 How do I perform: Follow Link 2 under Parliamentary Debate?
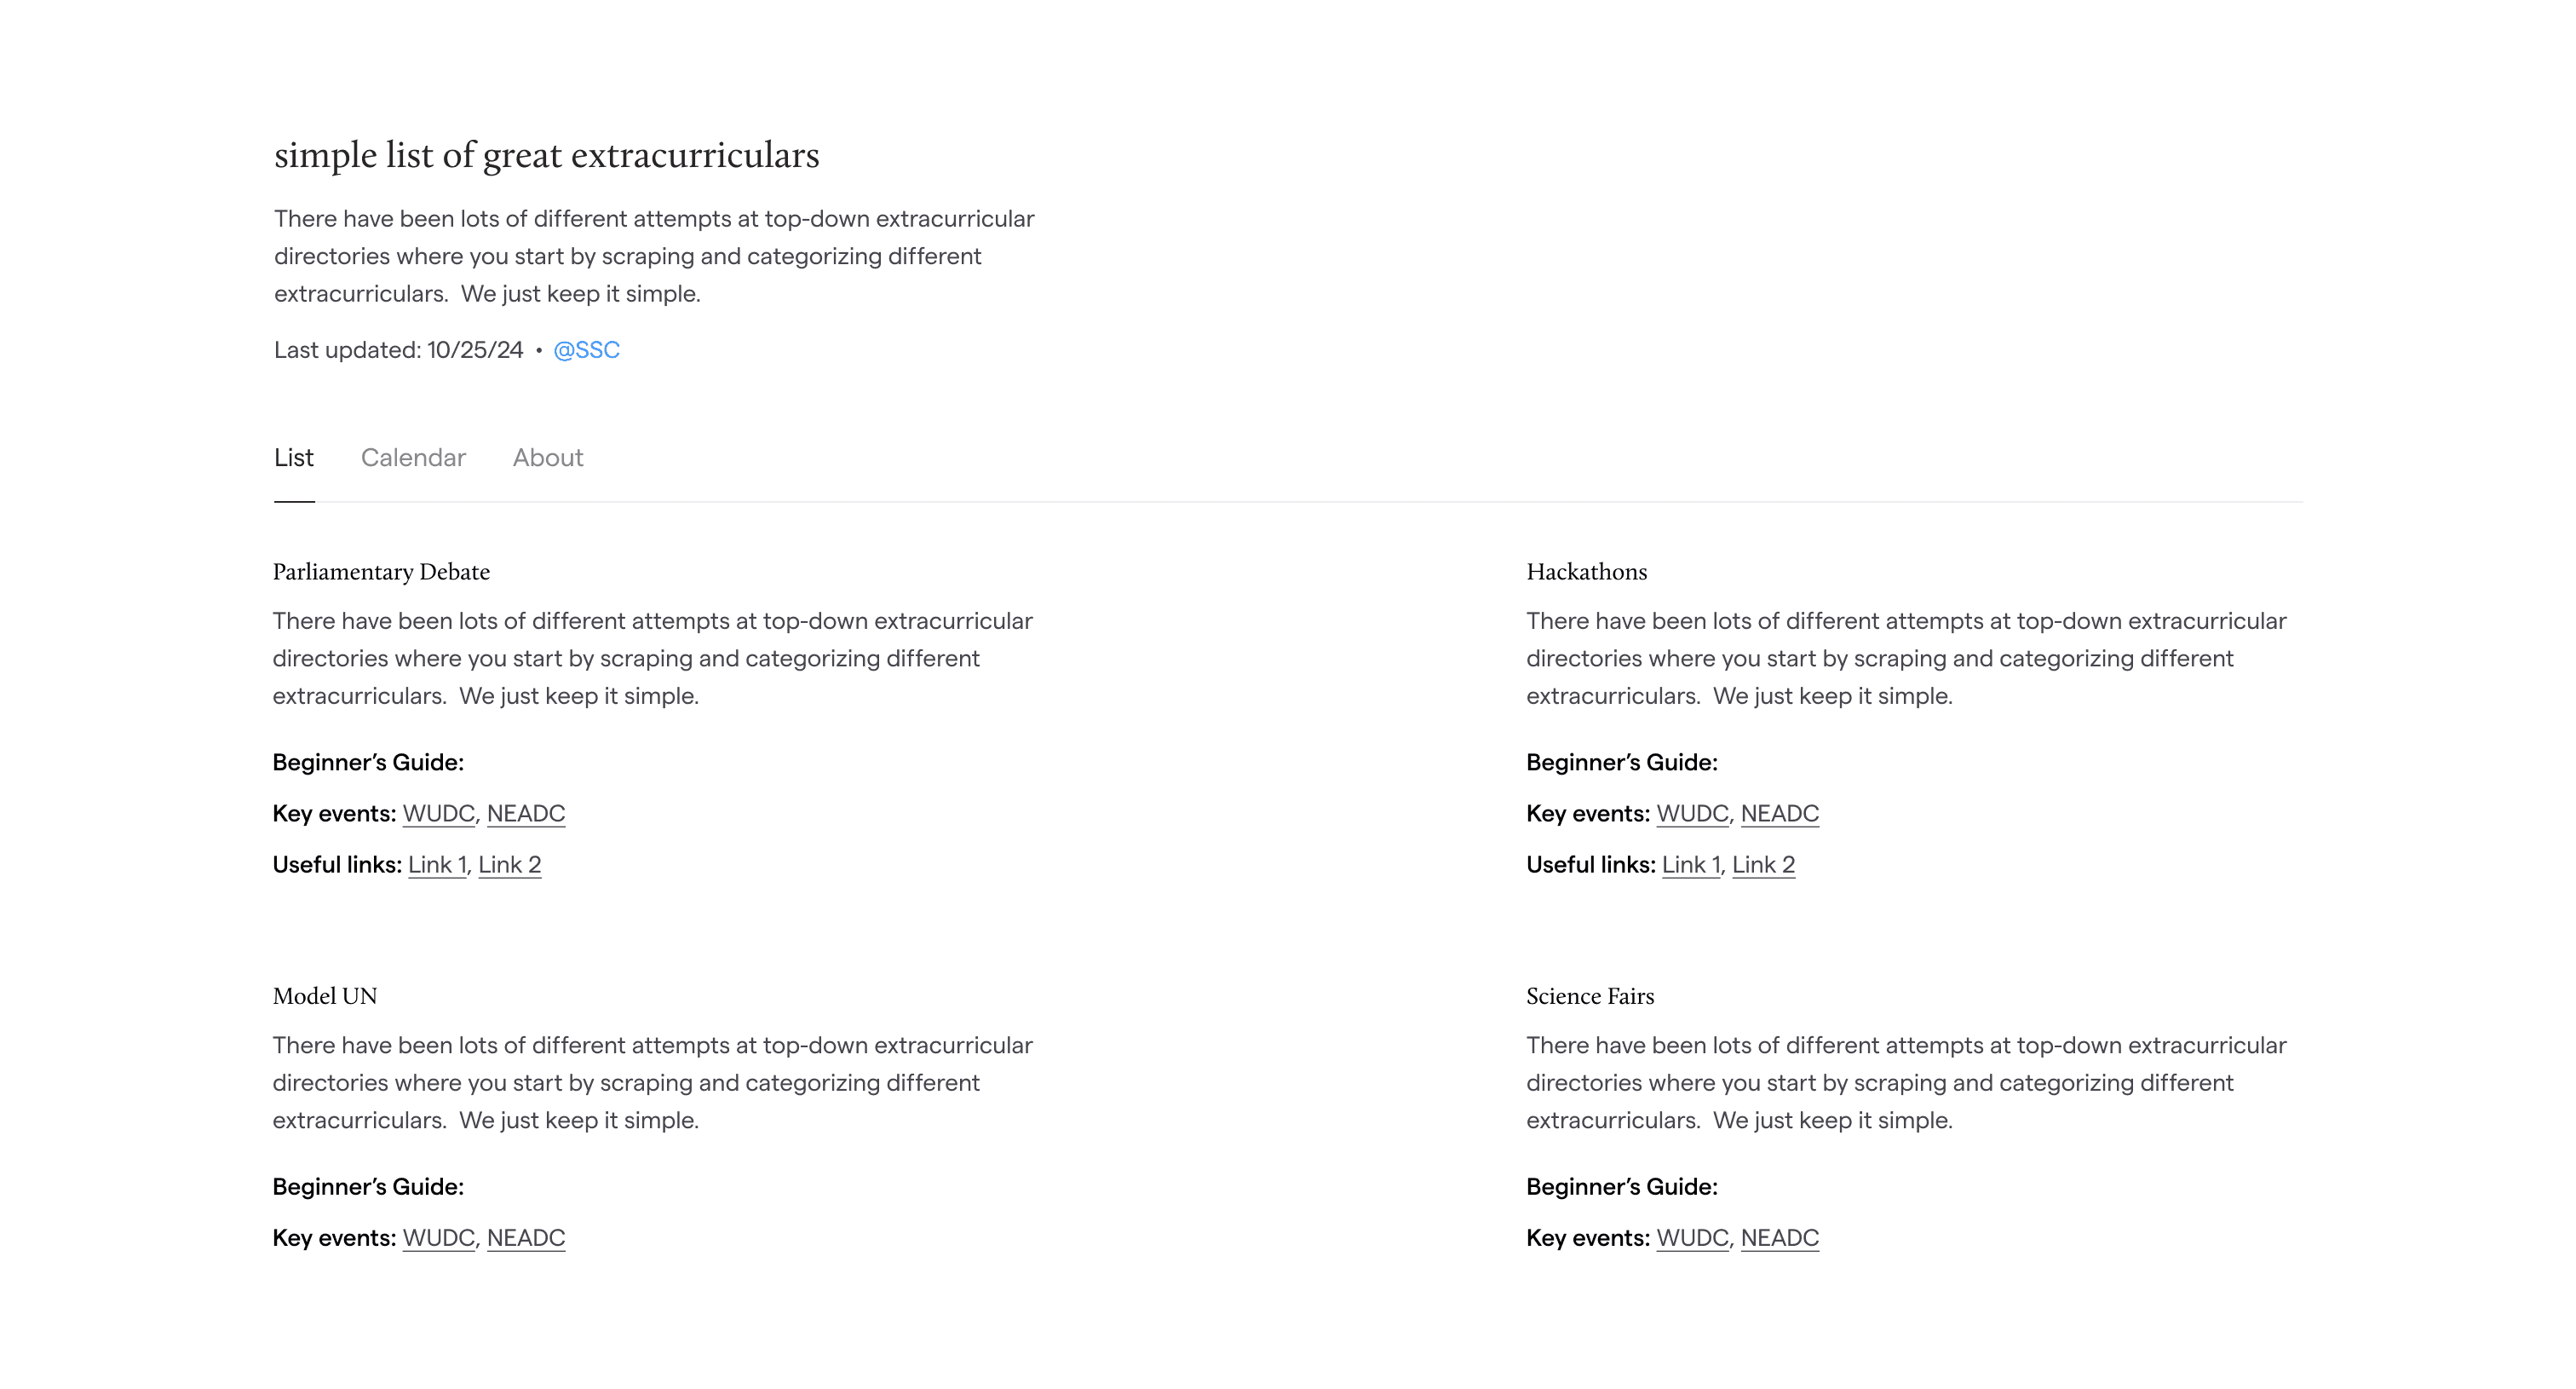click(x=510, y=864)
